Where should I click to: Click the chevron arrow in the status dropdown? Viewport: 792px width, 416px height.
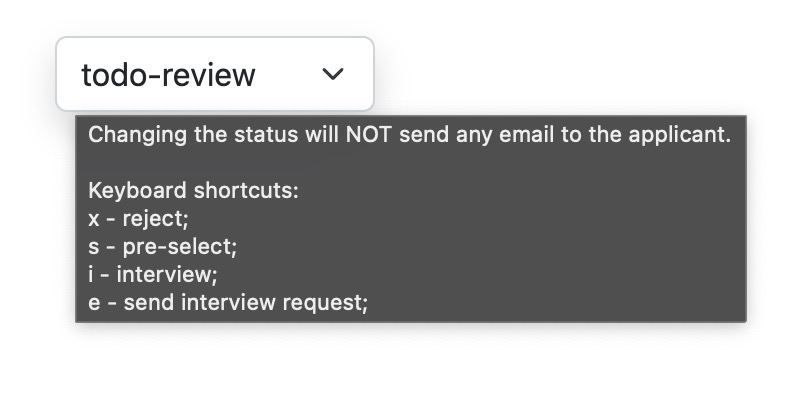pyautogui.click(x=334, y=74)
